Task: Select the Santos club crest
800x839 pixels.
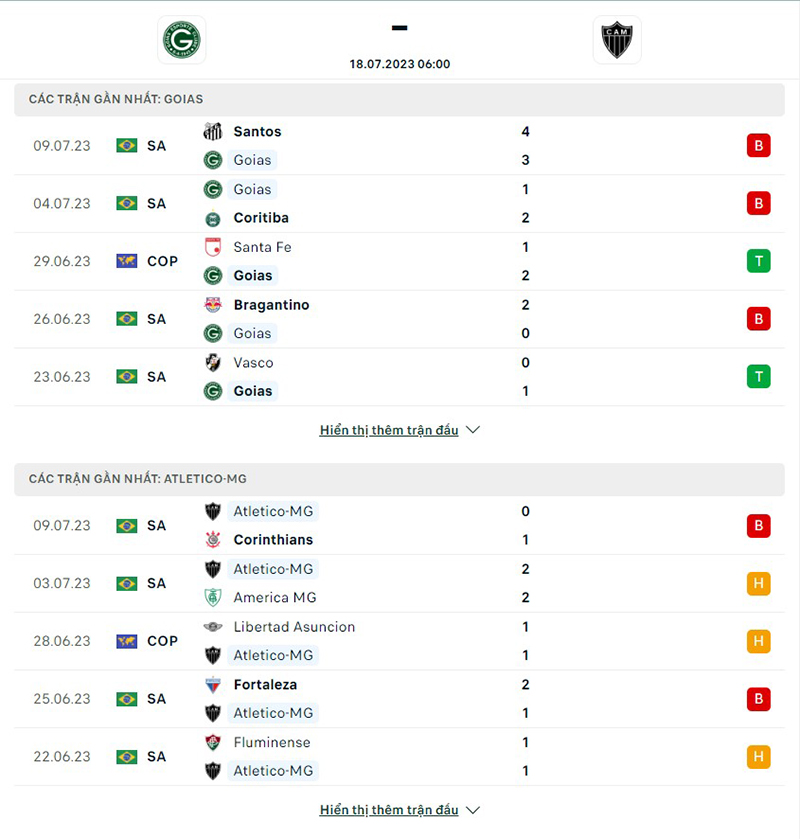Action: (x=212, y=131)
